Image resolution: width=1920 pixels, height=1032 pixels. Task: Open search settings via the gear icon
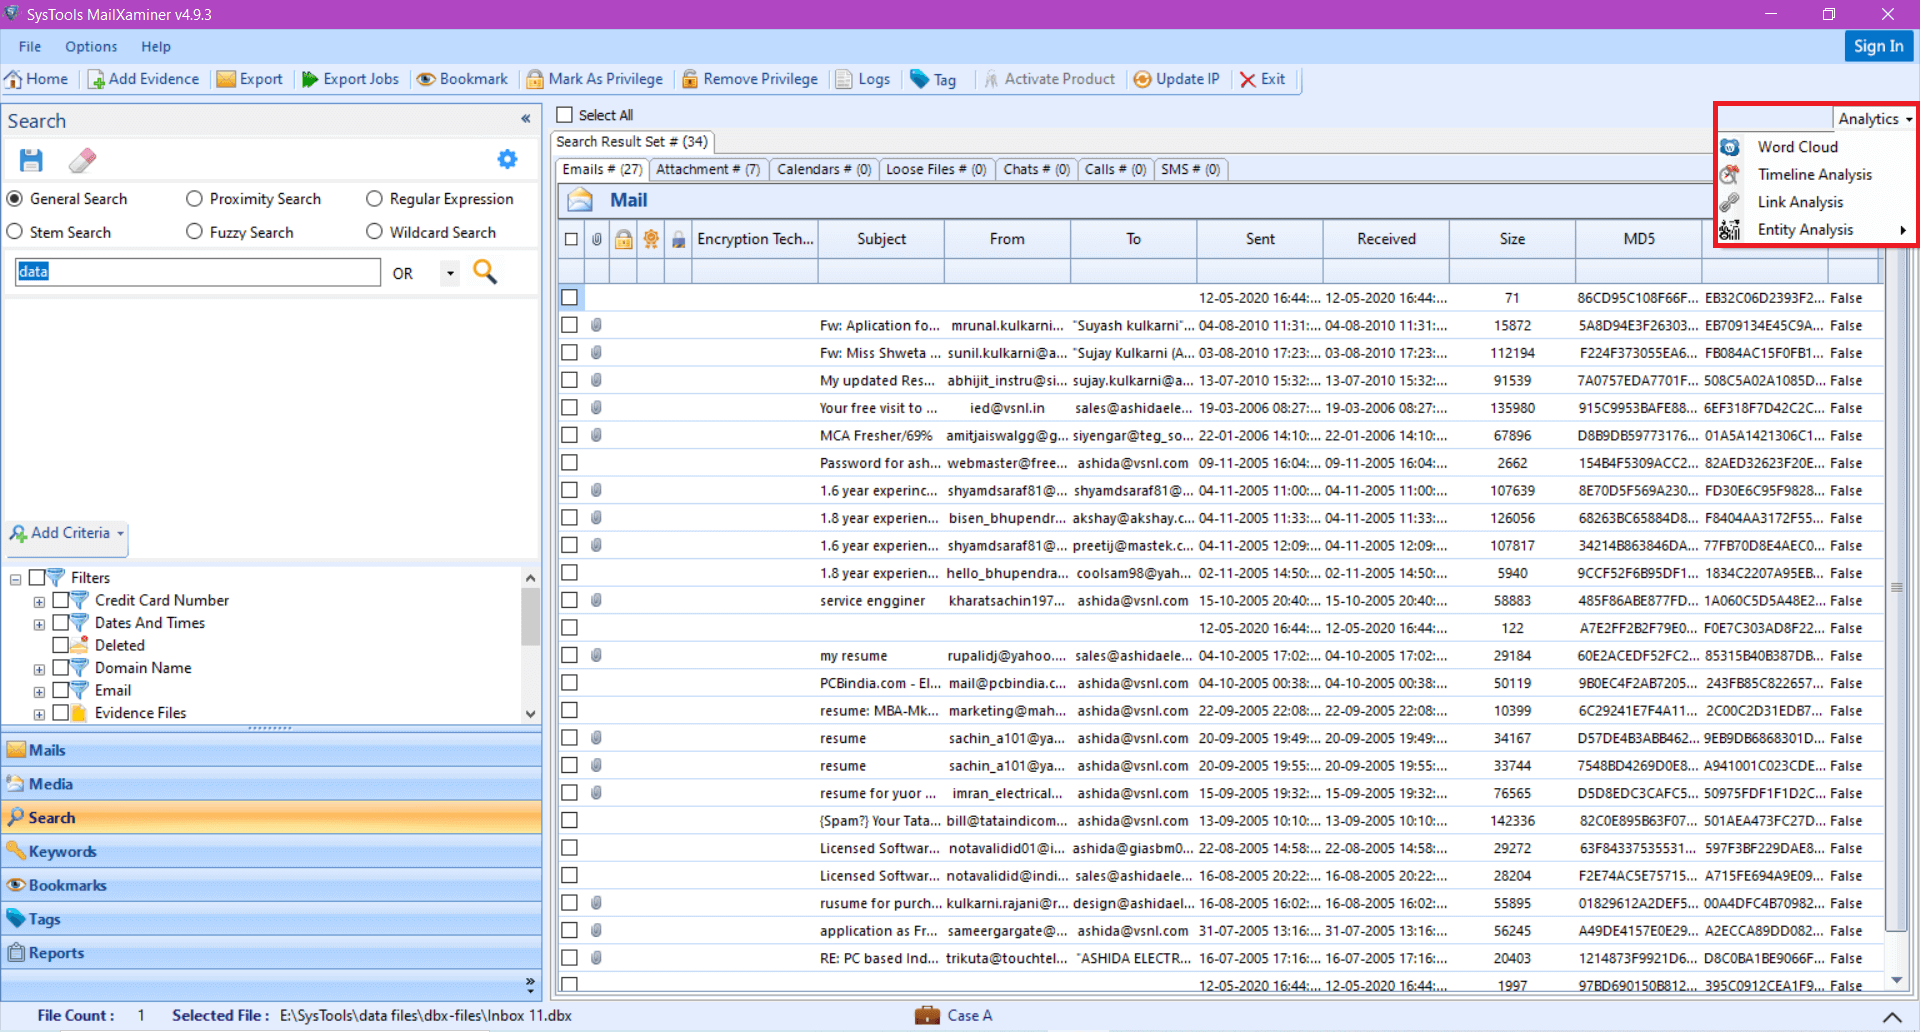click(507, 159)
